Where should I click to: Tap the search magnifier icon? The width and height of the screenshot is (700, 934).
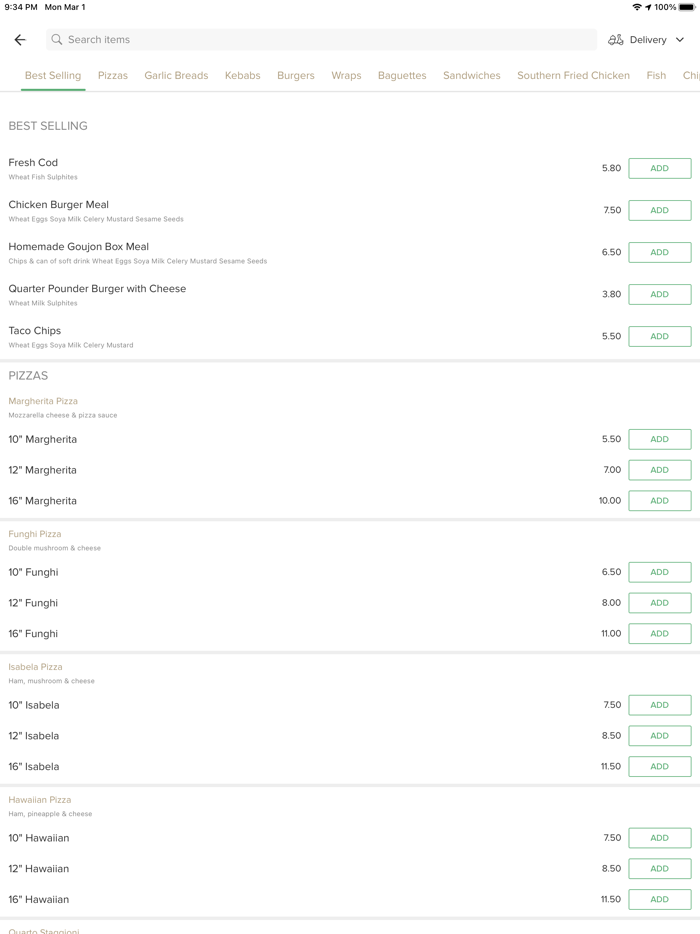click(x=57, y=40)
